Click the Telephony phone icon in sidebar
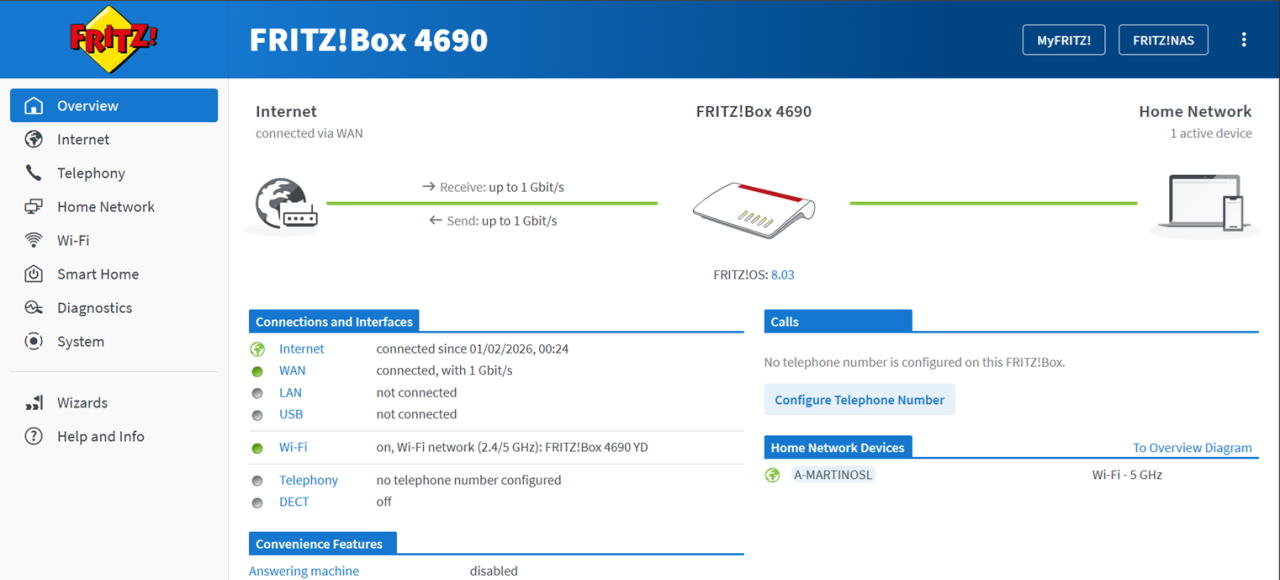1280x580 pixels. point(34,173)
